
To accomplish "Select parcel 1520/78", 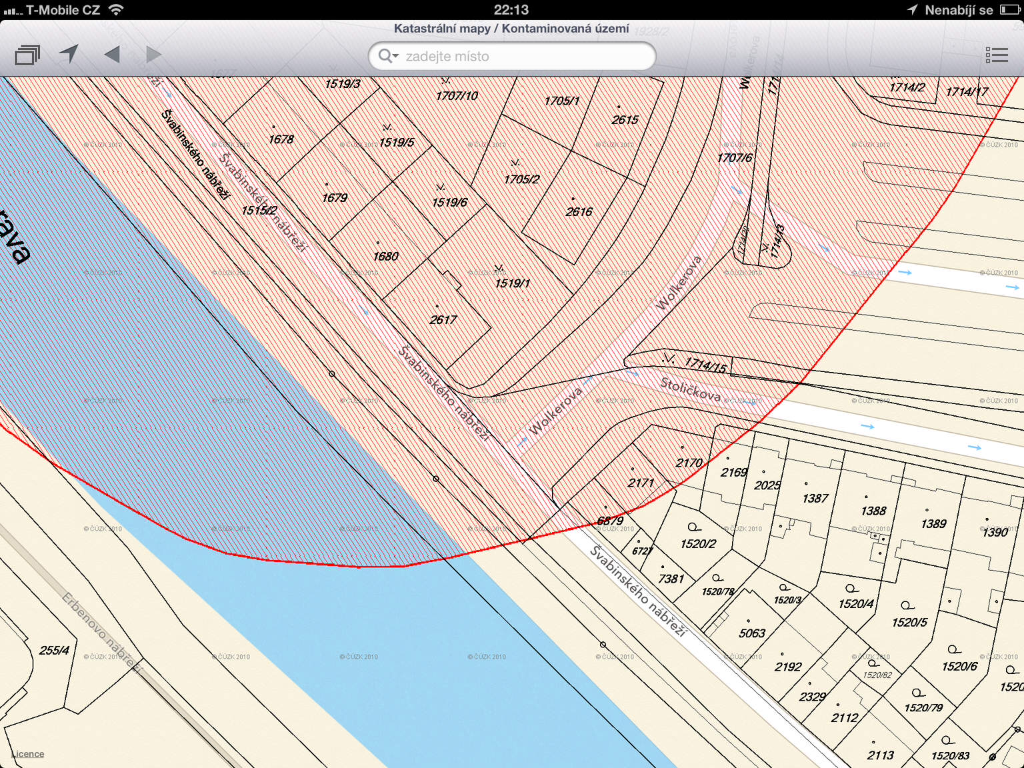I will coord(718,591).
